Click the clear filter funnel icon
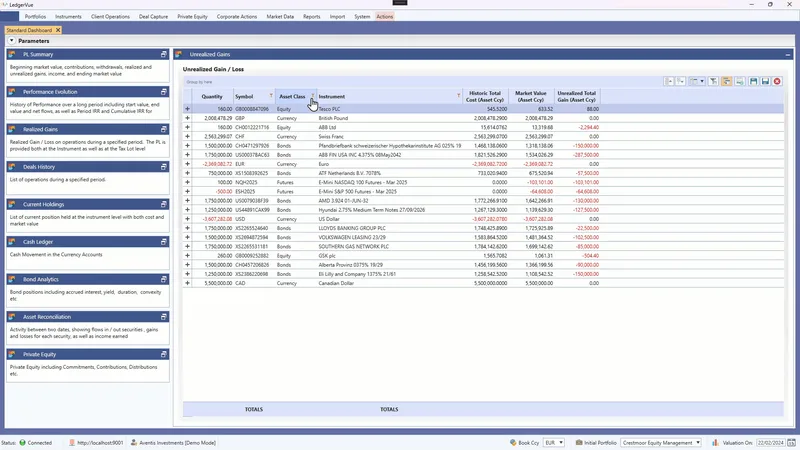The height and width of the screenshot is (450, 800). point(713,82)
